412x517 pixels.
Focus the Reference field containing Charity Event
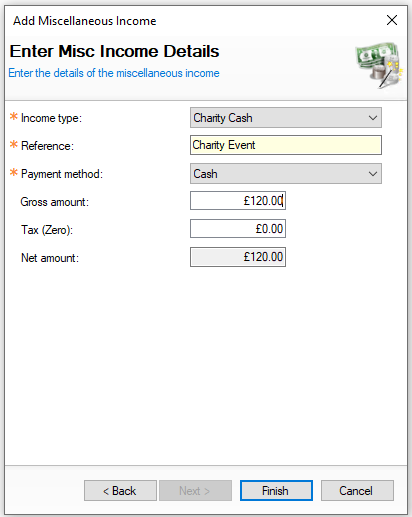click(286, 145)
